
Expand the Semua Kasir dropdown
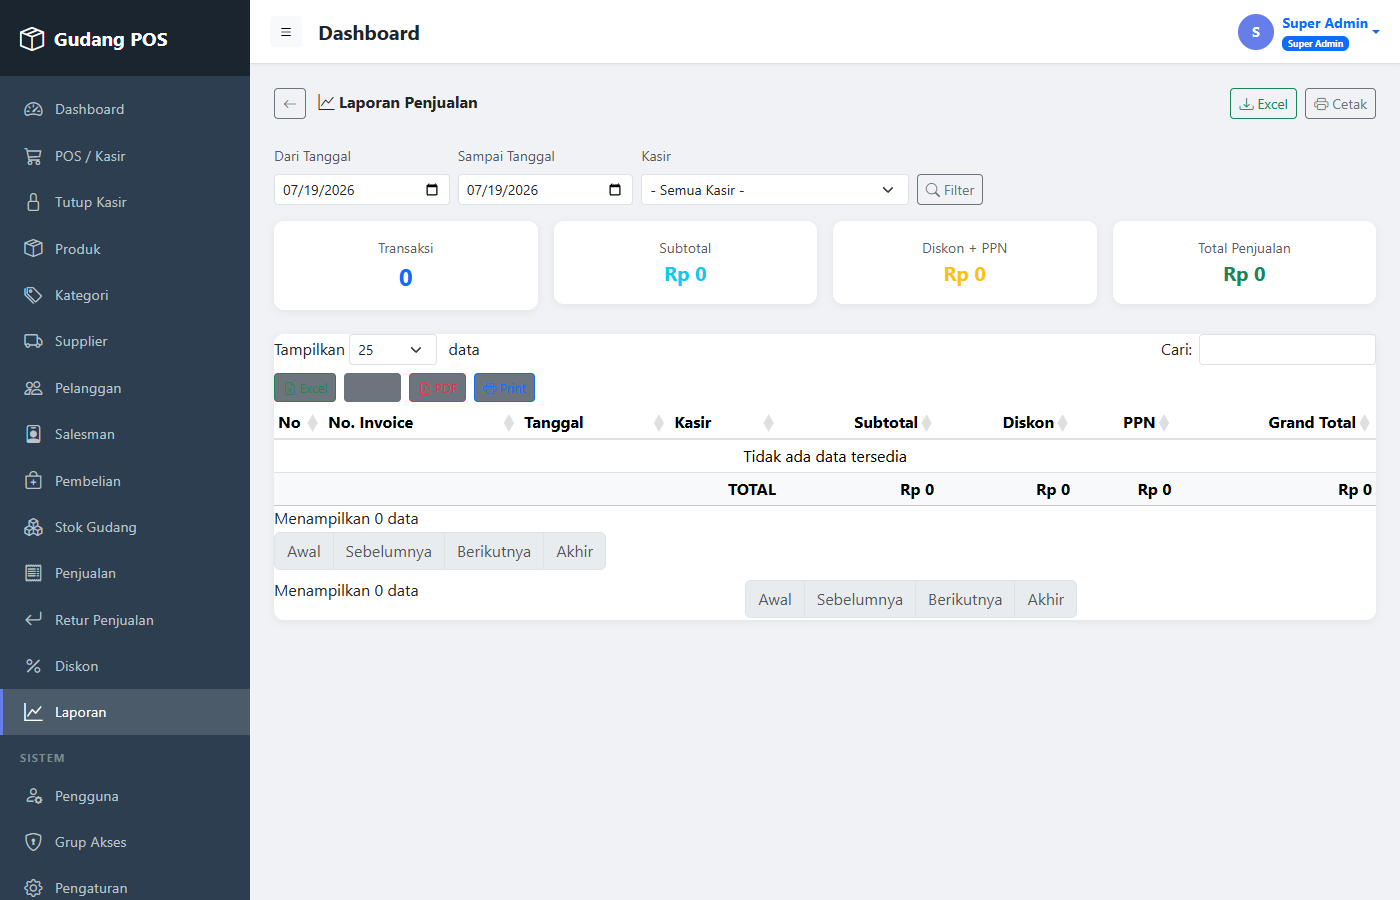pos(774,190)
